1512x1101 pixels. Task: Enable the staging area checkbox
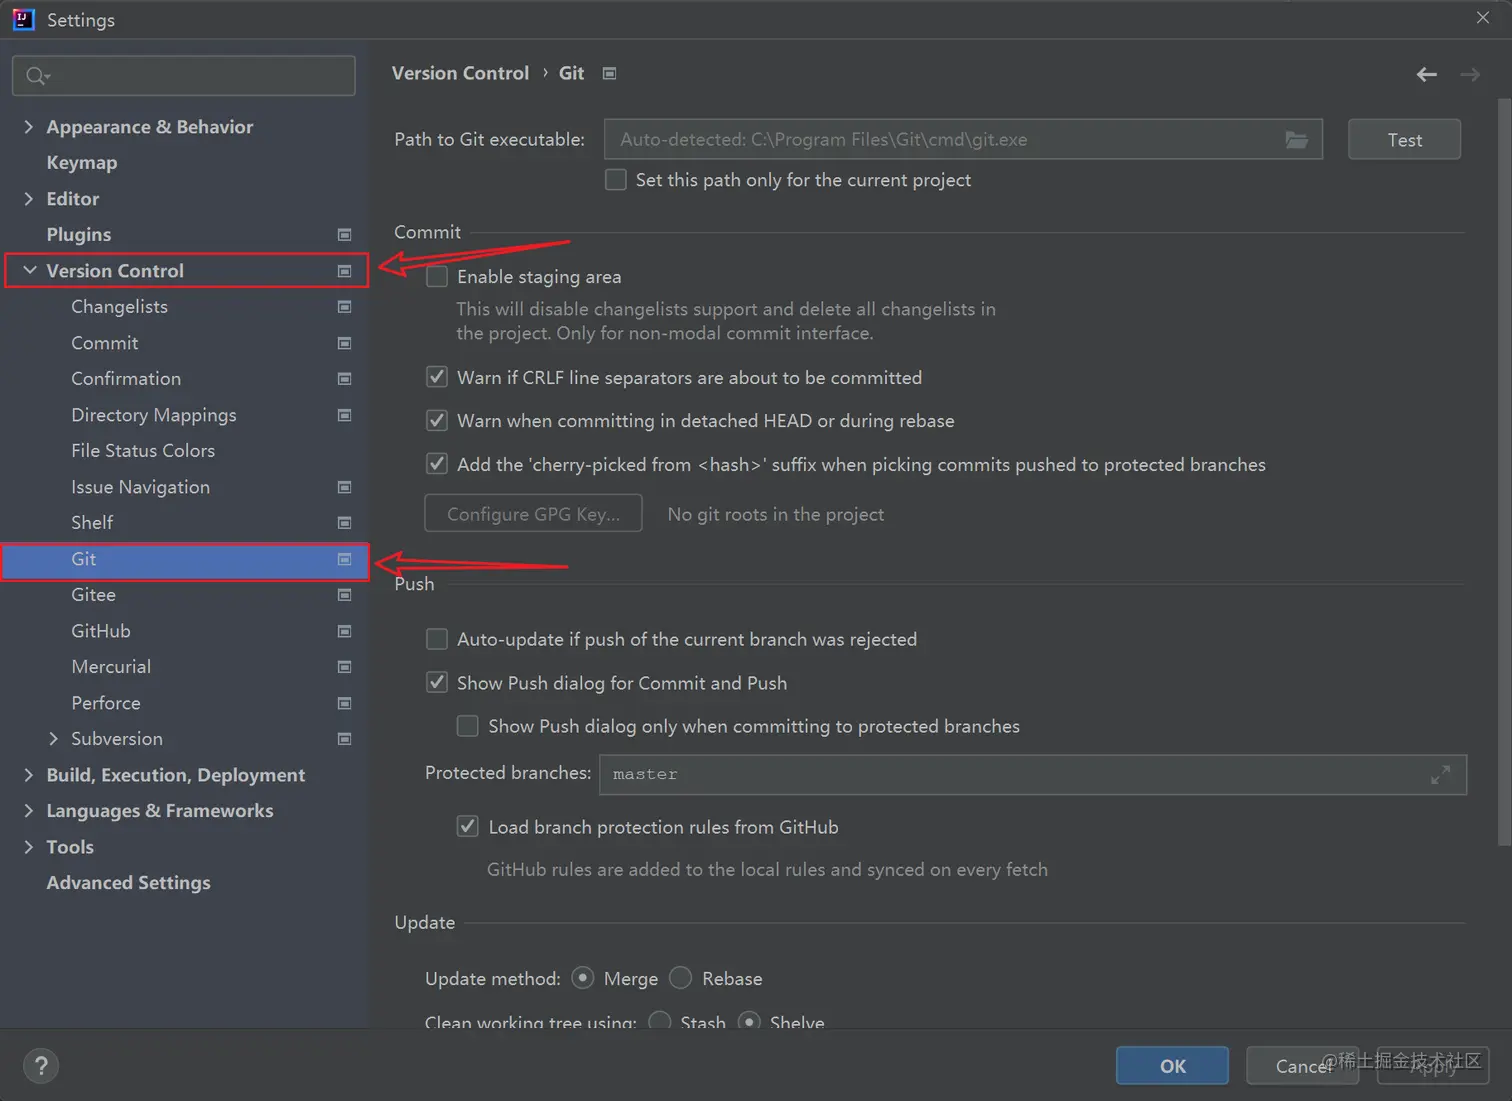pos(437,277)
